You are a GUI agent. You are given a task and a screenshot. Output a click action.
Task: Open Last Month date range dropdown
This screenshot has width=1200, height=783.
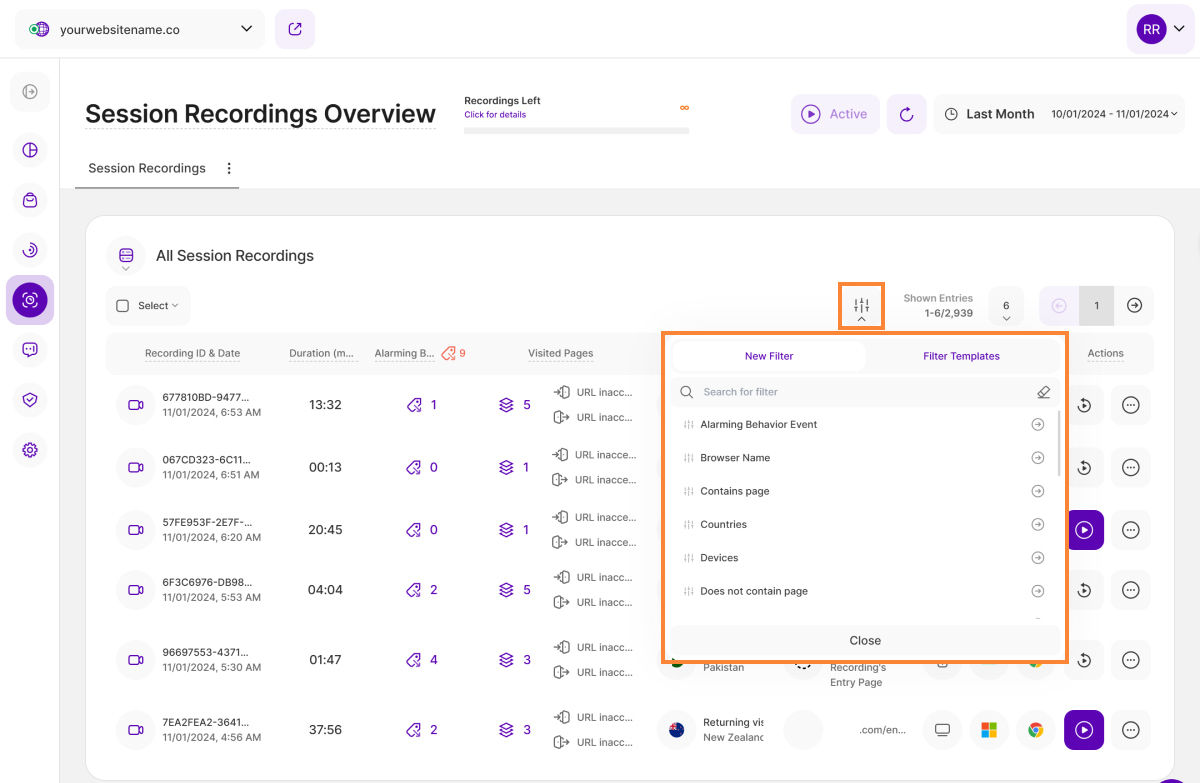coord(1059,114)
